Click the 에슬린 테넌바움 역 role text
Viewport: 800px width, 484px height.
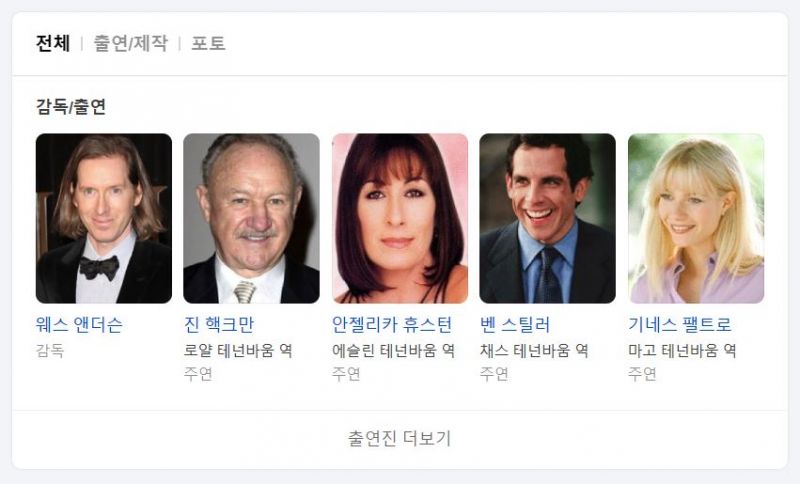point(393,350)
